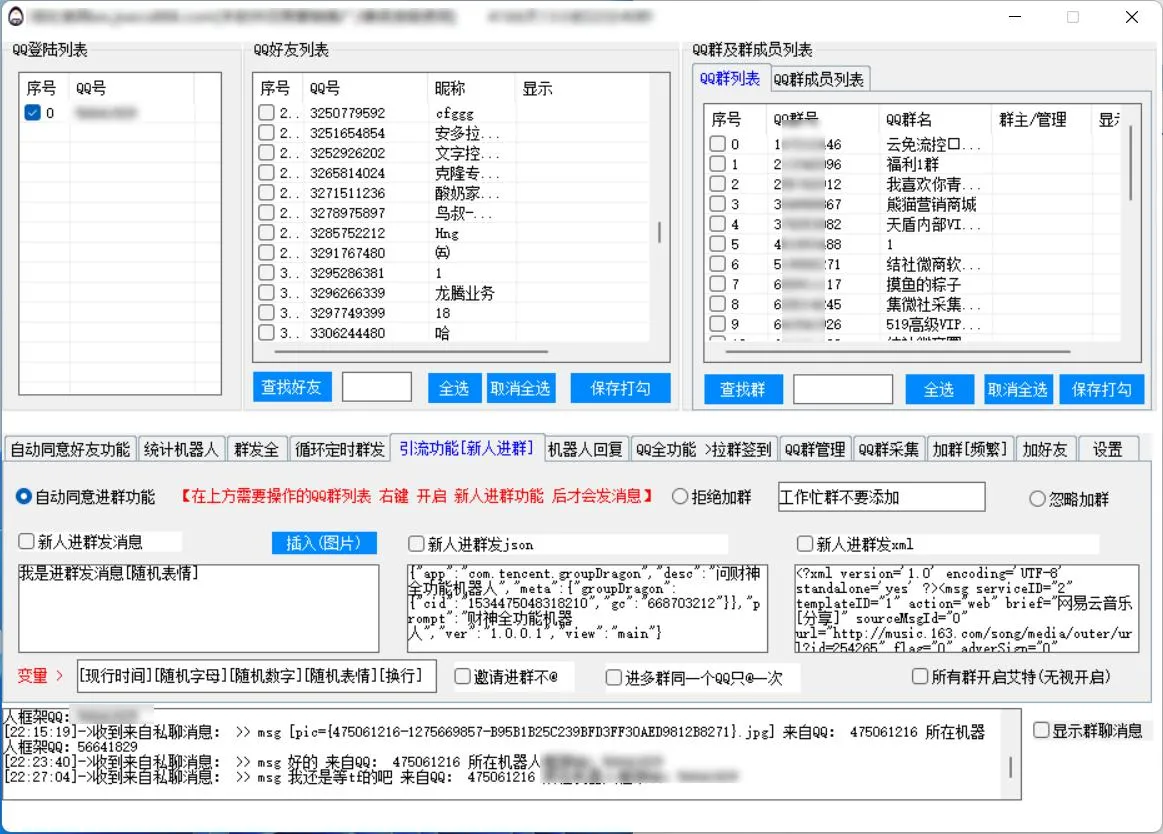
Task: Open the 引流功能[新人进群] tab
Action: [x=467, y=448]
